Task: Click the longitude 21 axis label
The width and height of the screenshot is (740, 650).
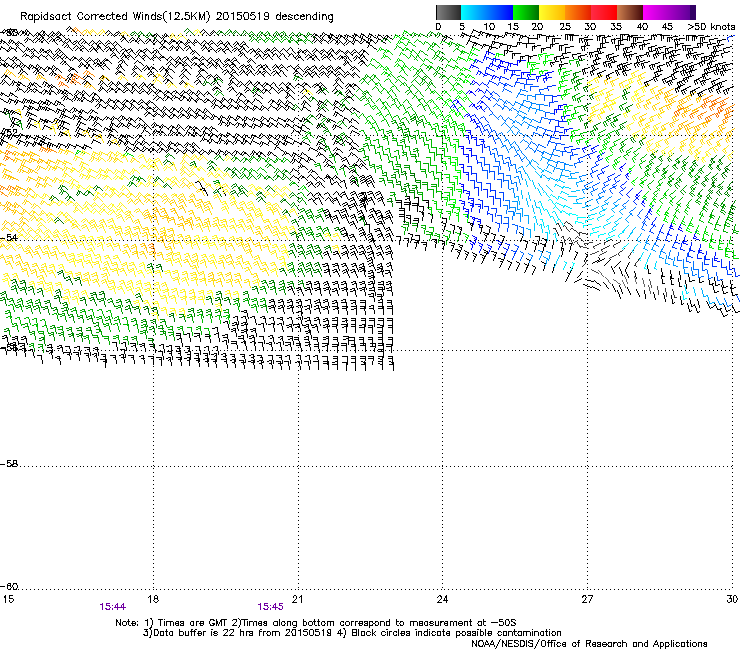Action: pyautogui.click(x=297, y=599)
